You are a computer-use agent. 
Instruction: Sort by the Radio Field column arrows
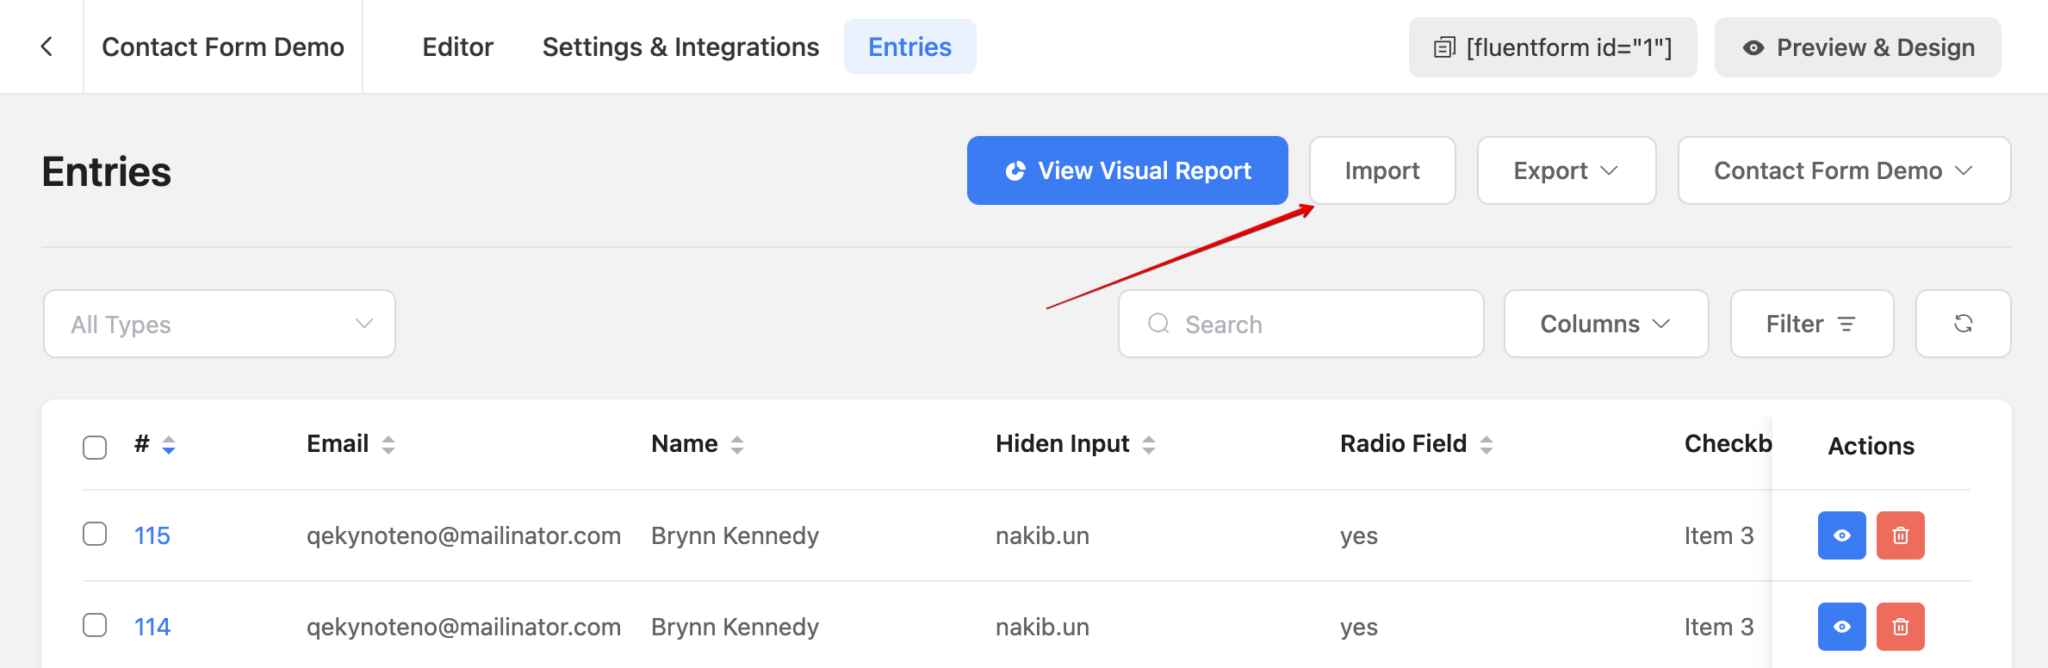(x=1486, y=445)
